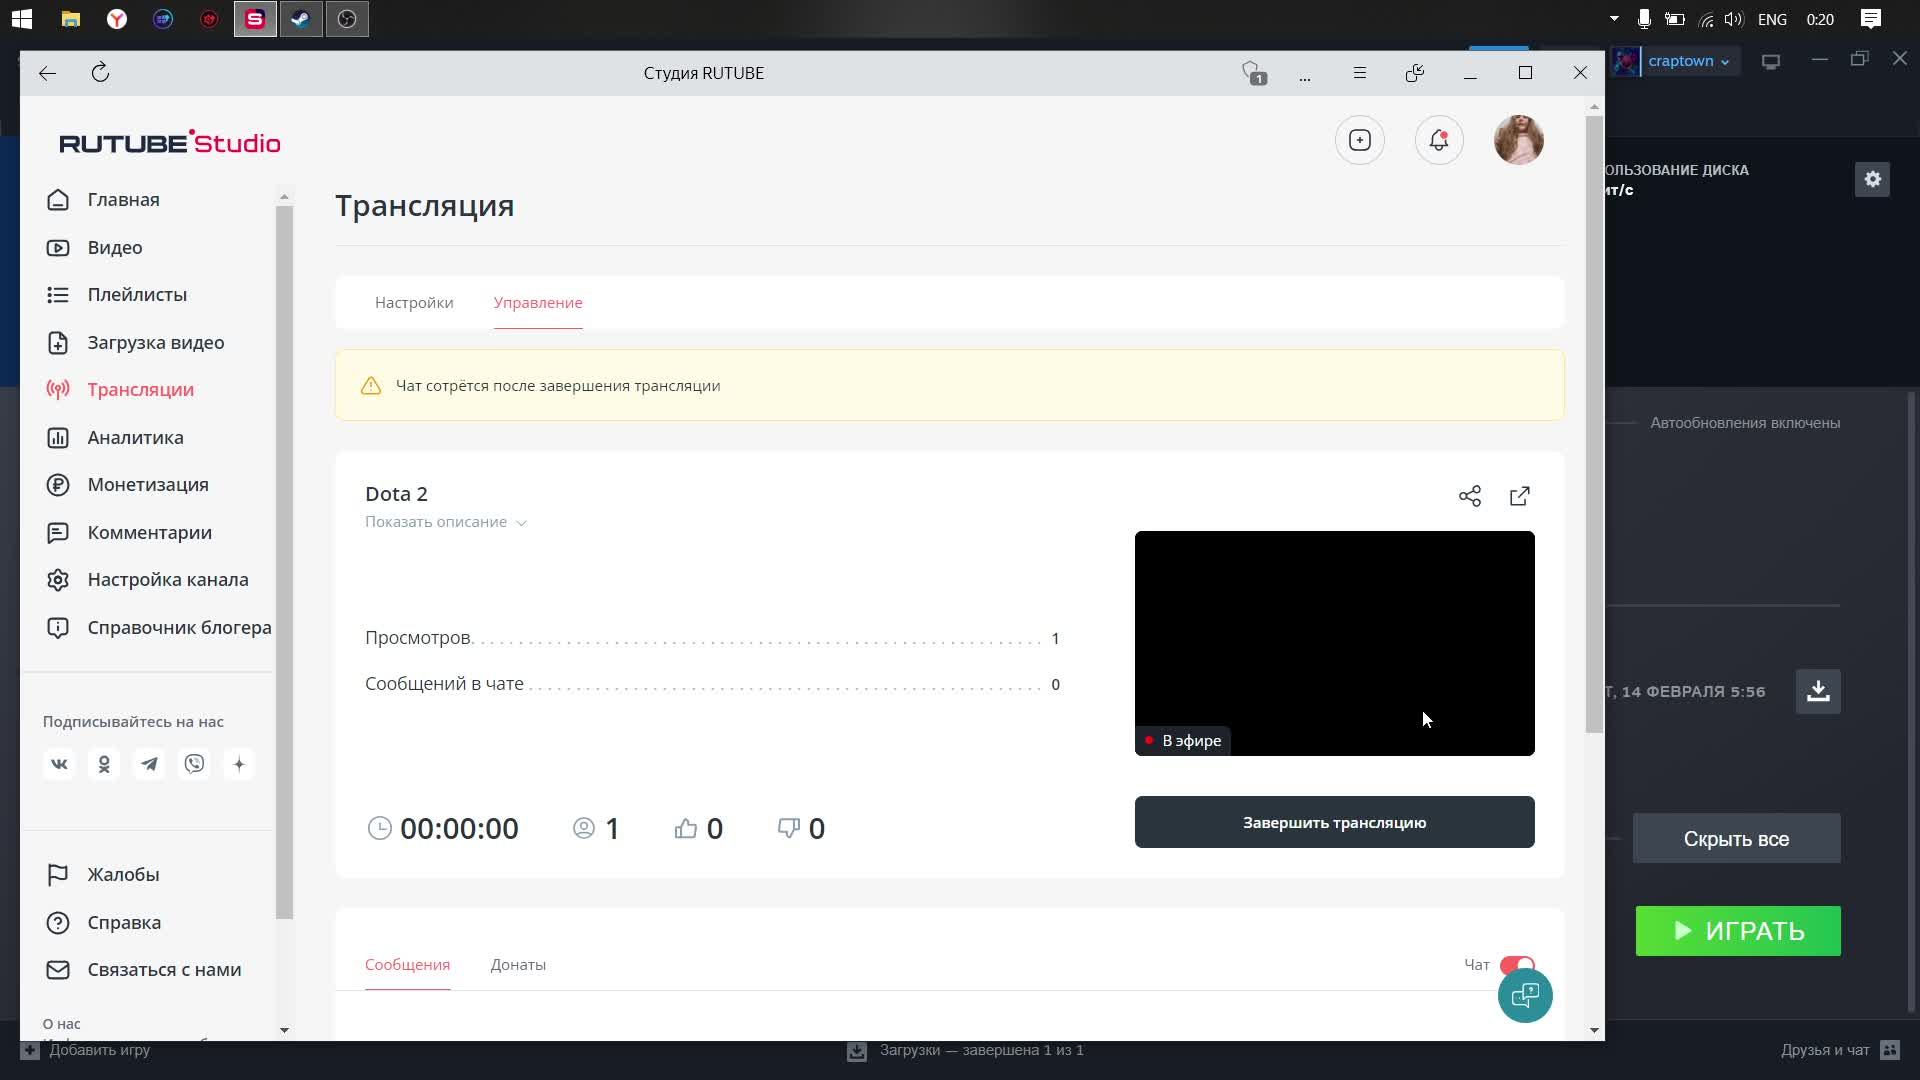
Task: Open the Zen star social icon
Action: 239,765
